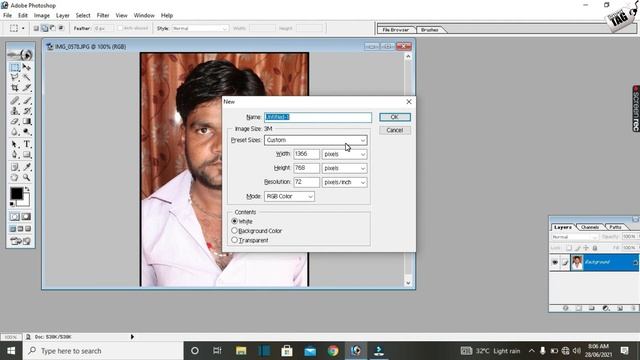Select the Eraser tool
The height and width of the screenshot is (360, 640).
15,121
